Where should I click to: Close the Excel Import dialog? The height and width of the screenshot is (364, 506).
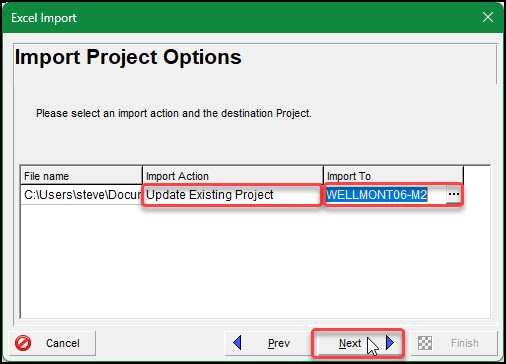point(488,17)
